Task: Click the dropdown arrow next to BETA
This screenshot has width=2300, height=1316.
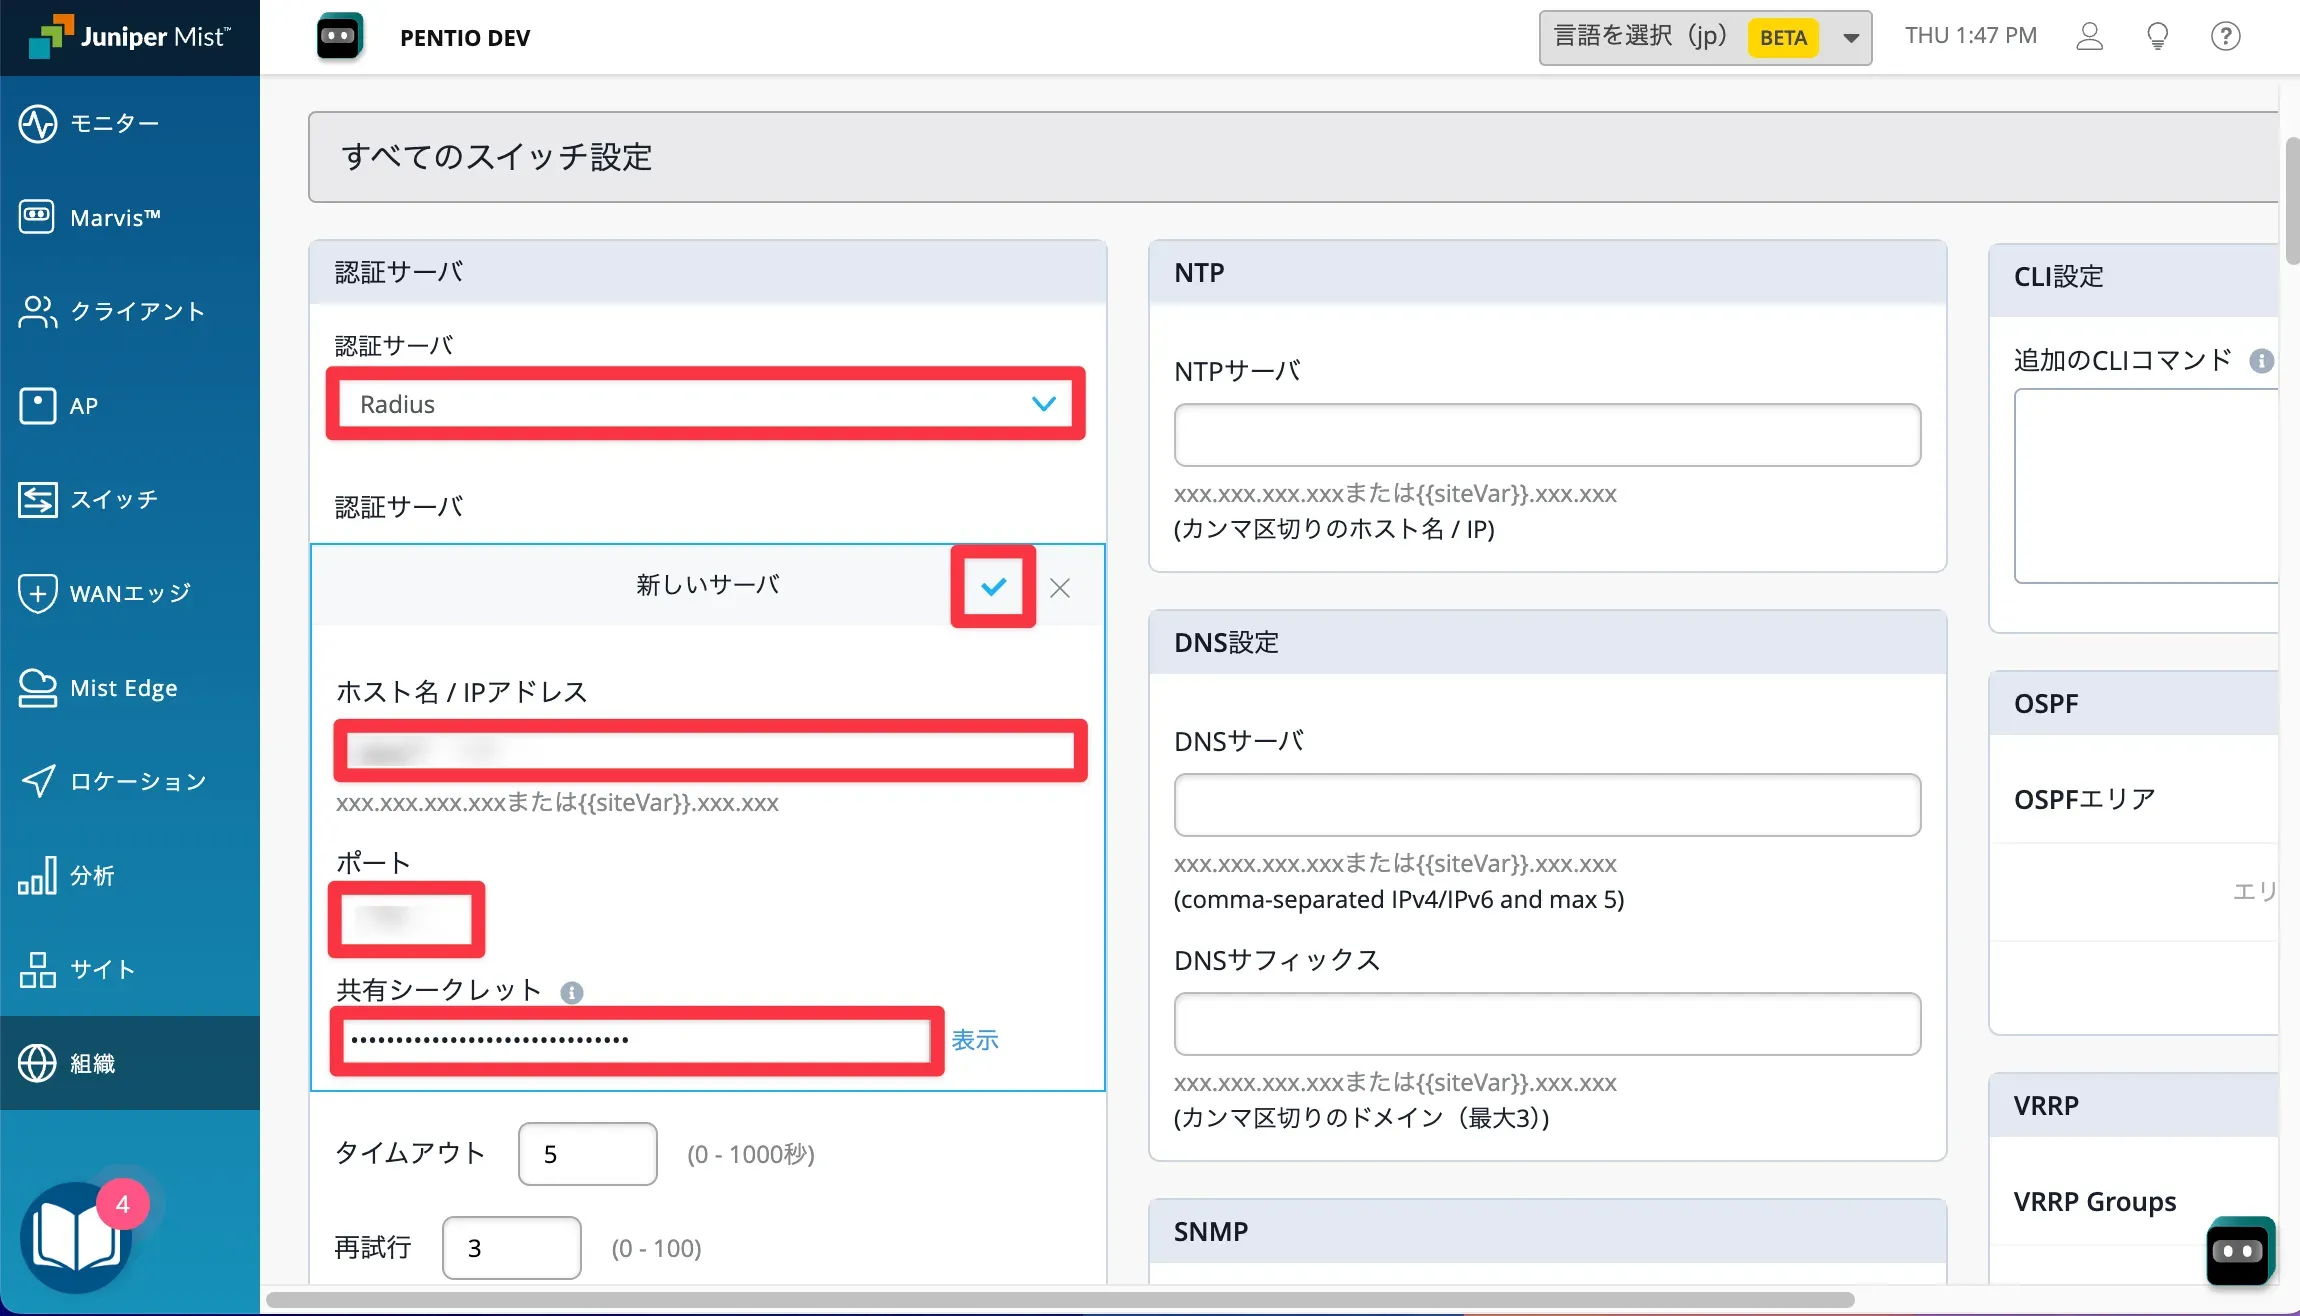Action: (x=1851, y=38)
